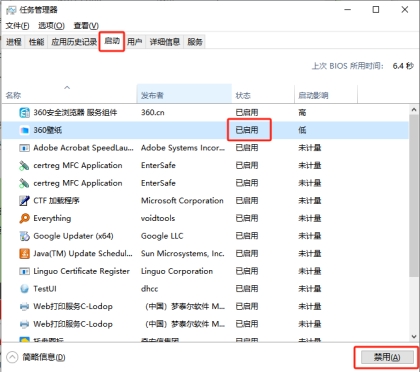Minimize the 任务管理器 window
Viewport: 420px width, 372px height.
point(348,10)
